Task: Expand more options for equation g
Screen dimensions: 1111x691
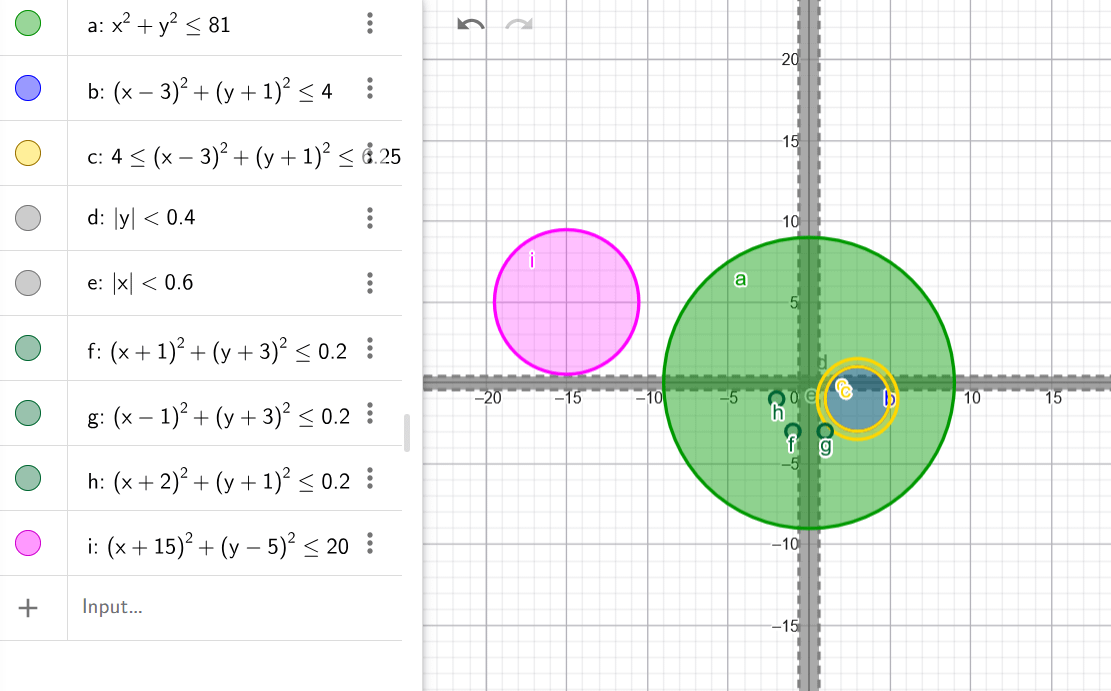Action: click(x=370, y=414)
